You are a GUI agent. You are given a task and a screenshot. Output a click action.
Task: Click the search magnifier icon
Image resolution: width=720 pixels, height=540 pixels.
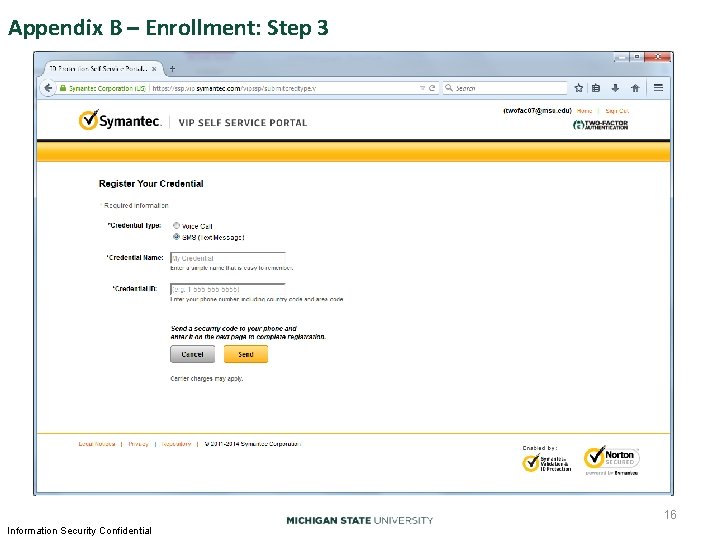[x=449, y=88]
